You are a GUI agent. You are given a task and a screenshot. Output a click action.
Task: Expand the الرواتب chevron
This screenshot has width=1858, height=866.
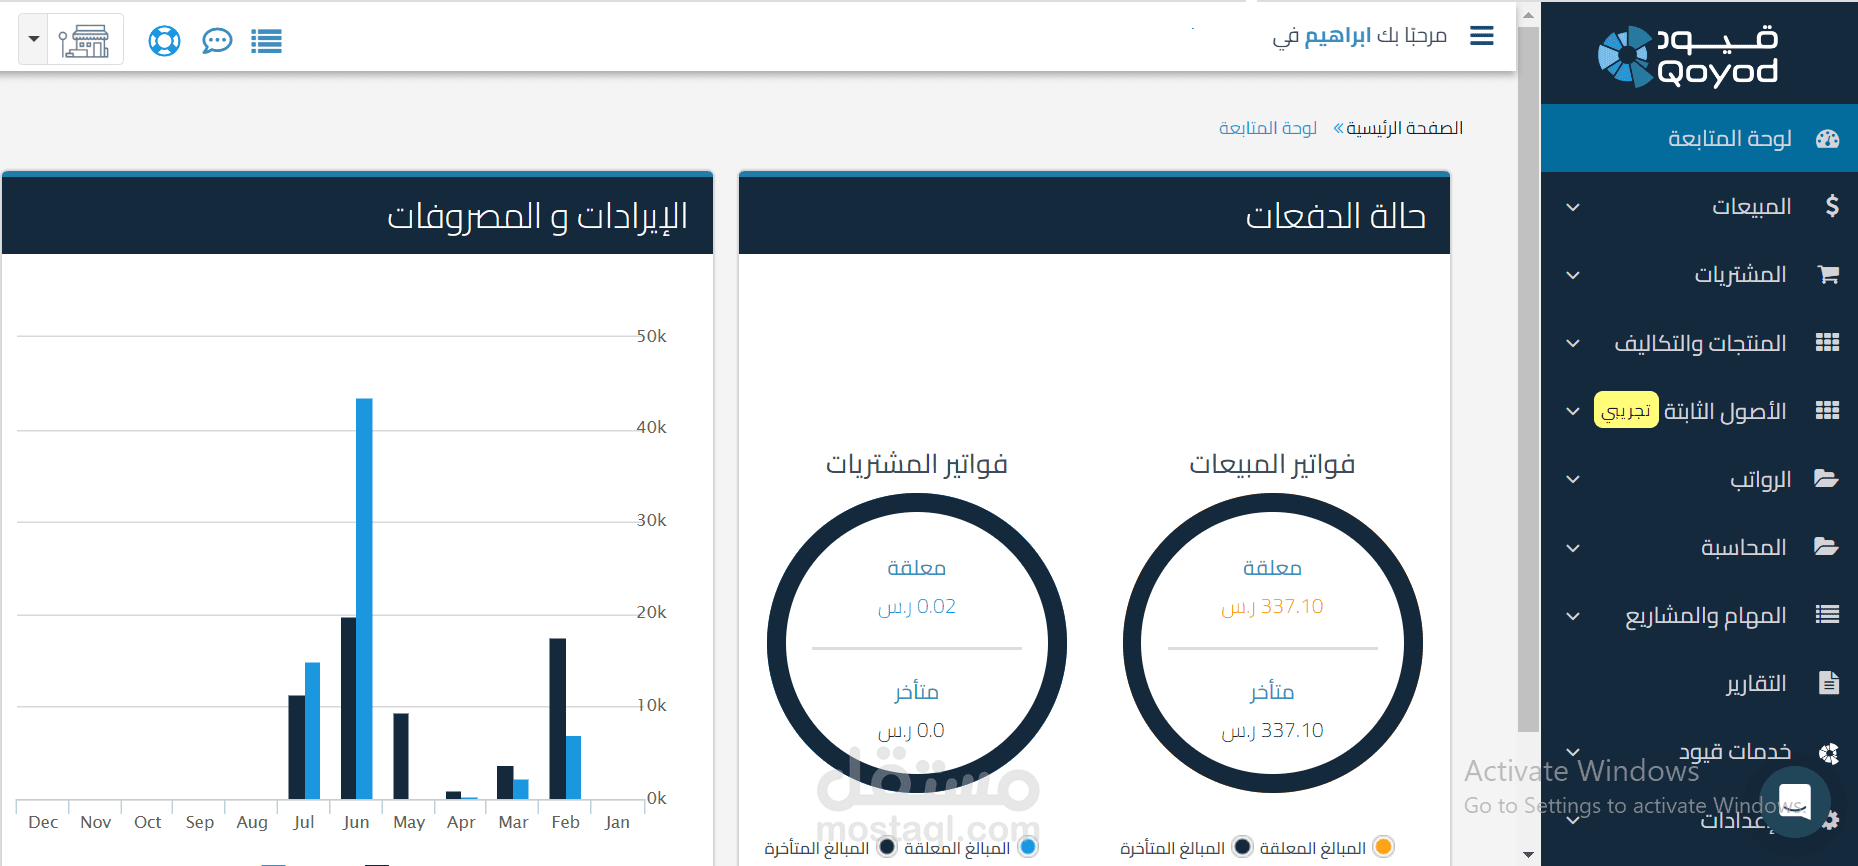pos(1573,479)
